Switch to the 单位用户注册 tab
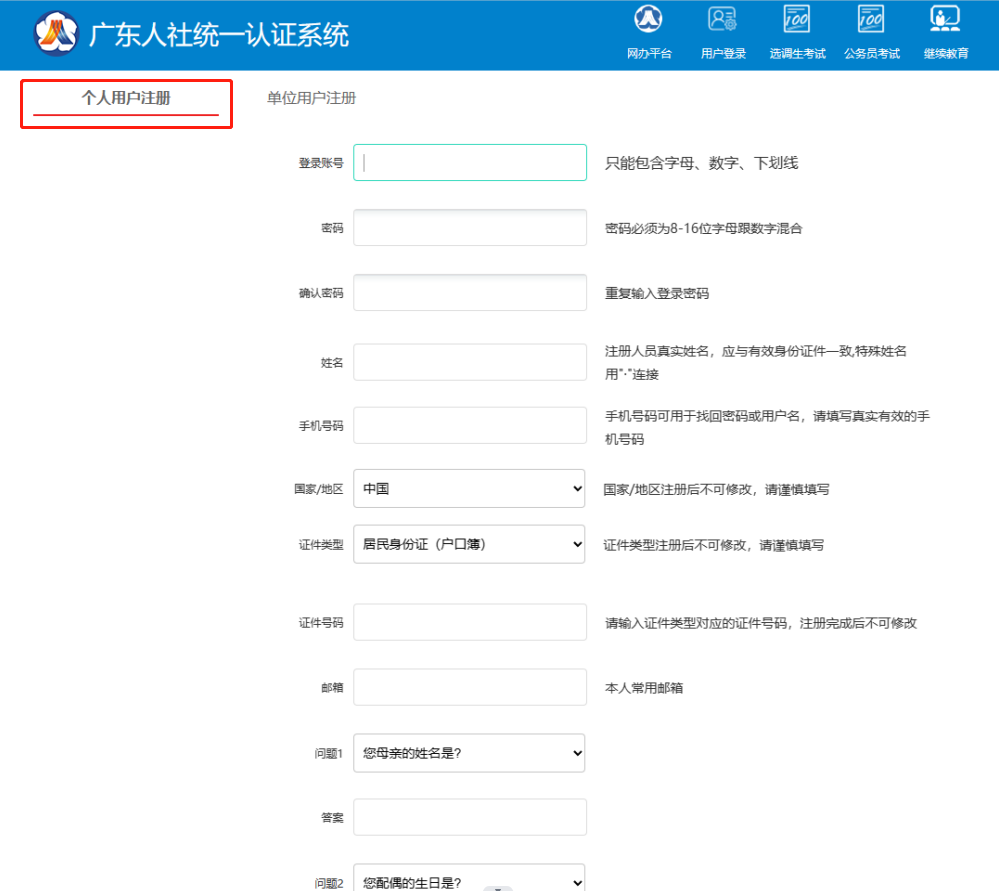Image resolution: width=999 pixels, height=891 pixels. pyautogui.click(x=315, y=98)
